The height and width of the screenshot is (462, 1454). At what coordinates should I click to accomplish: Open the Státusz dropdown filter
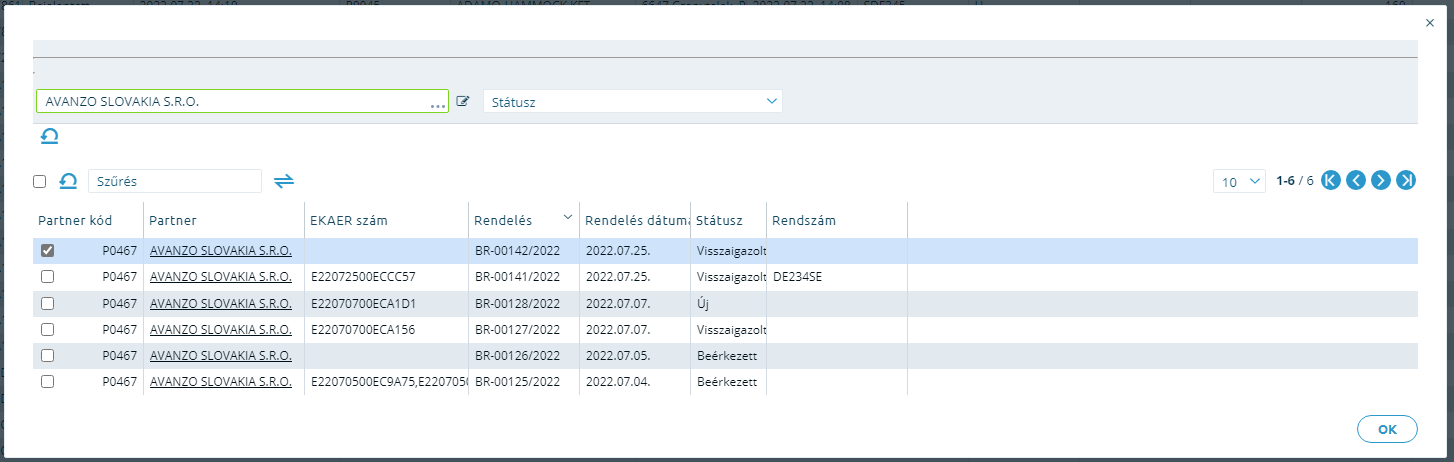point(632,101)
